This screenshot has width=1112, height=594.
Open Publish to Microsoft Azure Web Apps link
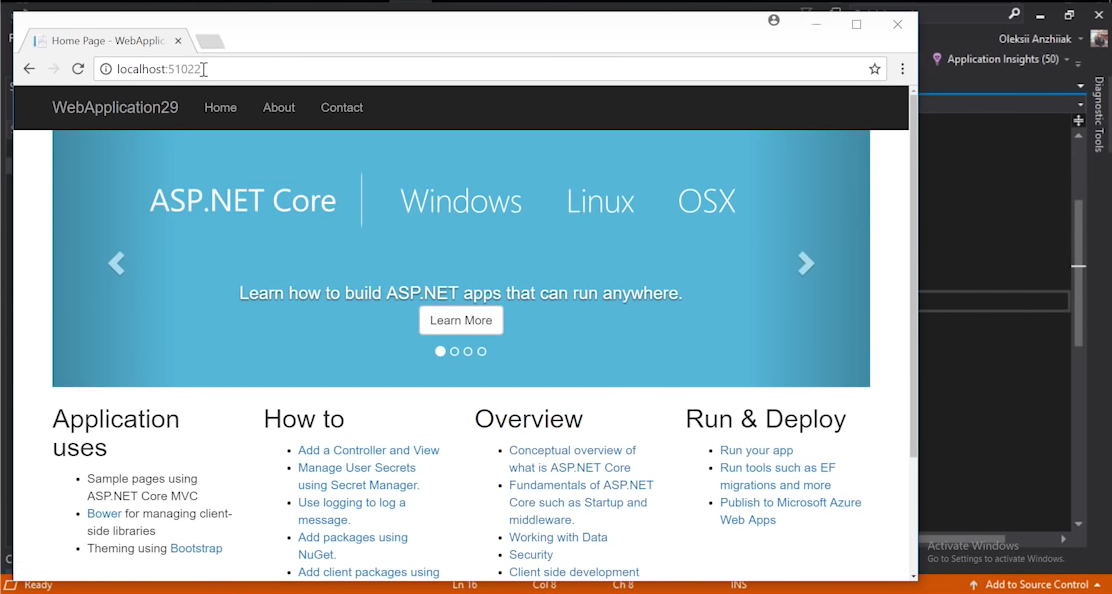point(790,511)
